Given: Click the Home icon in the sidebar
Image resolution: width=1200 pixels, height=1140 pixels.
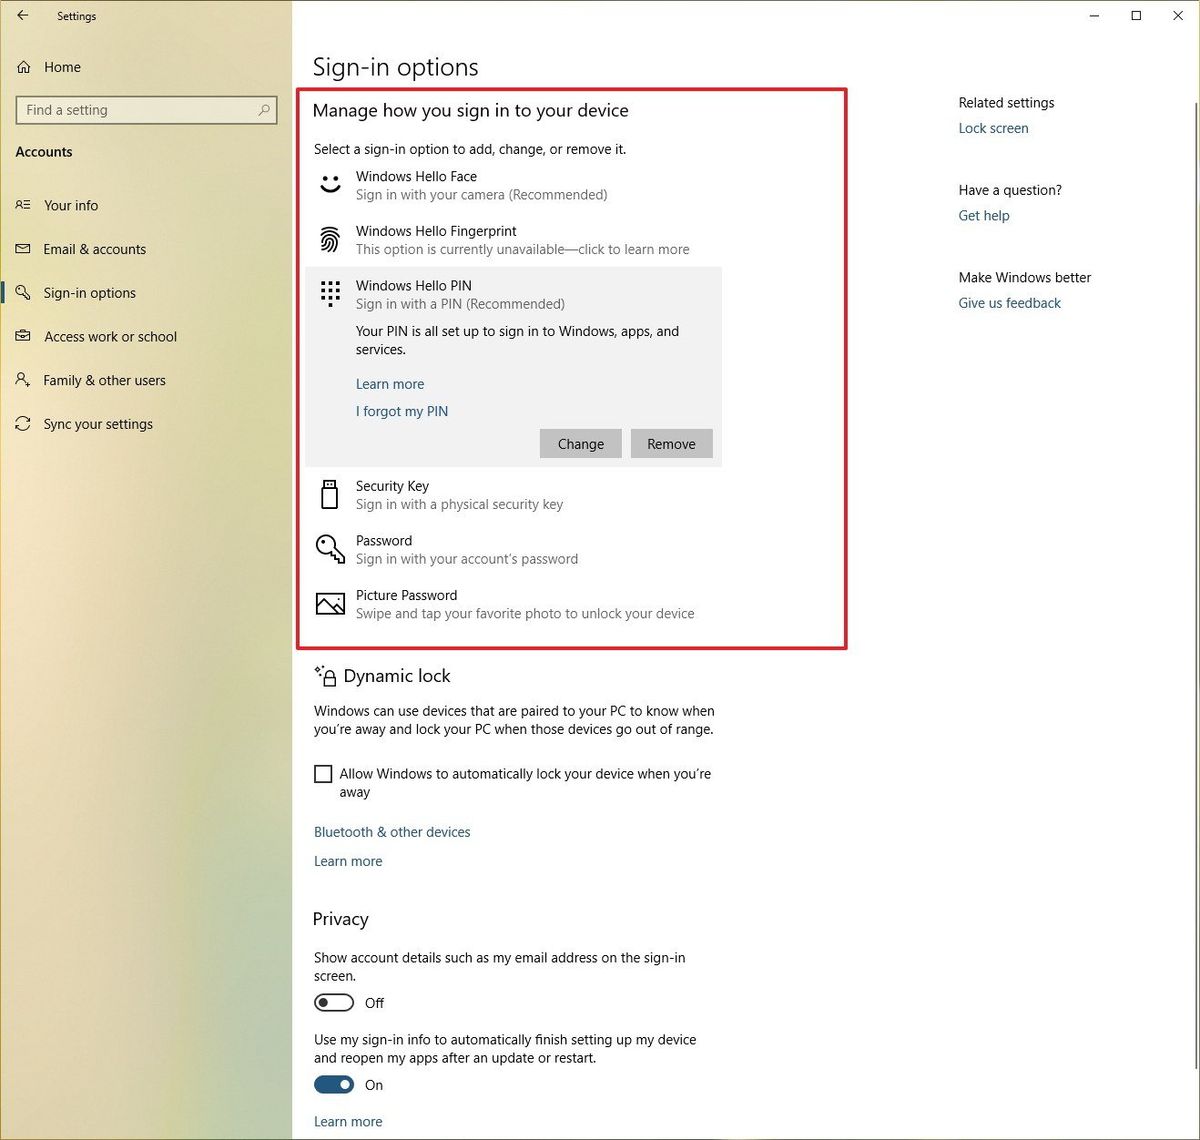Looking at the screenshot, I should coord(24,66).
